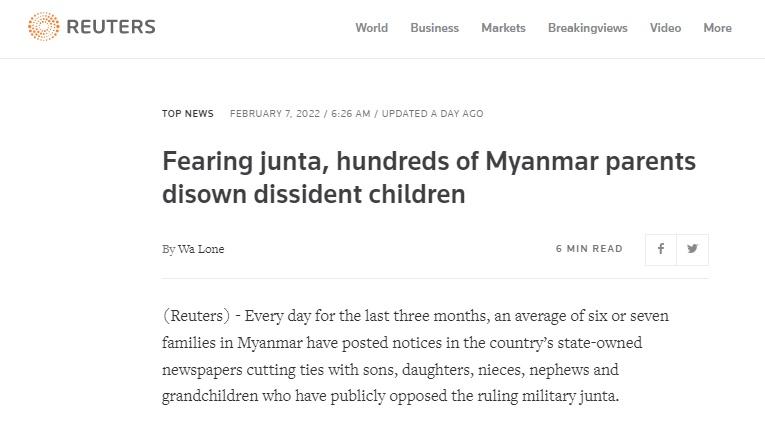Go to the Business section
The image size is (765, 430).
pos(434,28)
